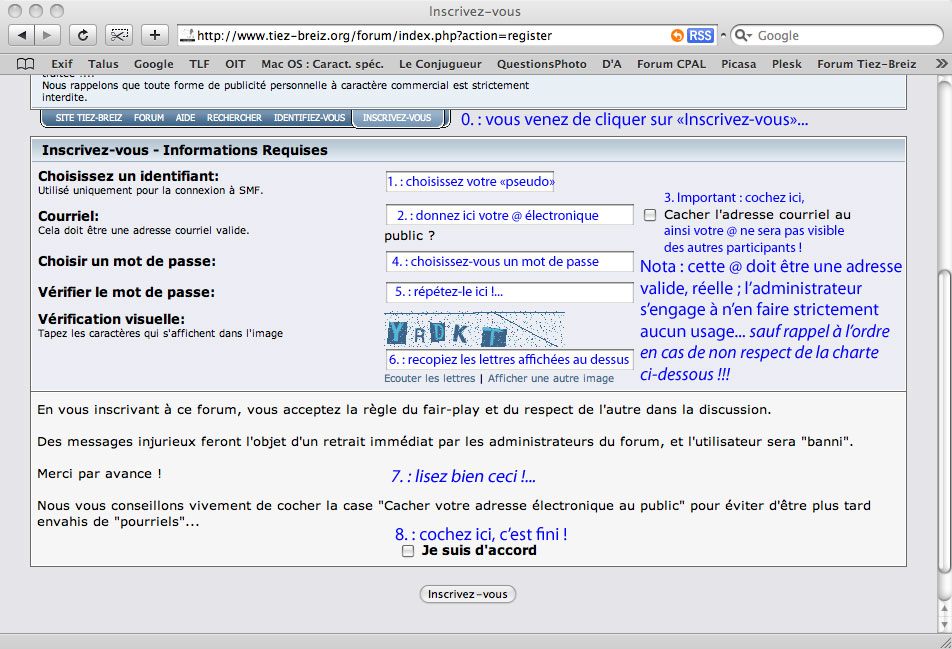
Task: Expand the bookmarks bar overflow chevron
Action: click(x=939, y=64)
